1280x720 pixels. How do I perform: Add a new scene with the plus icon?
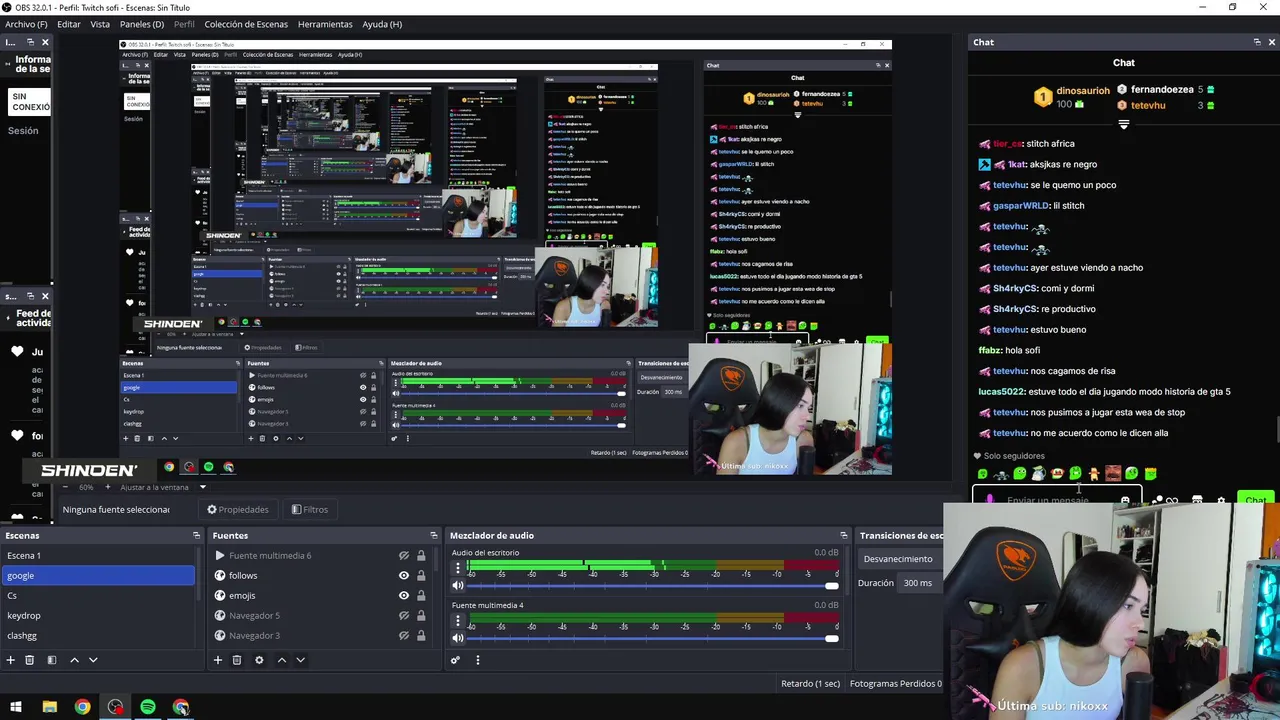tap(11, 660)
